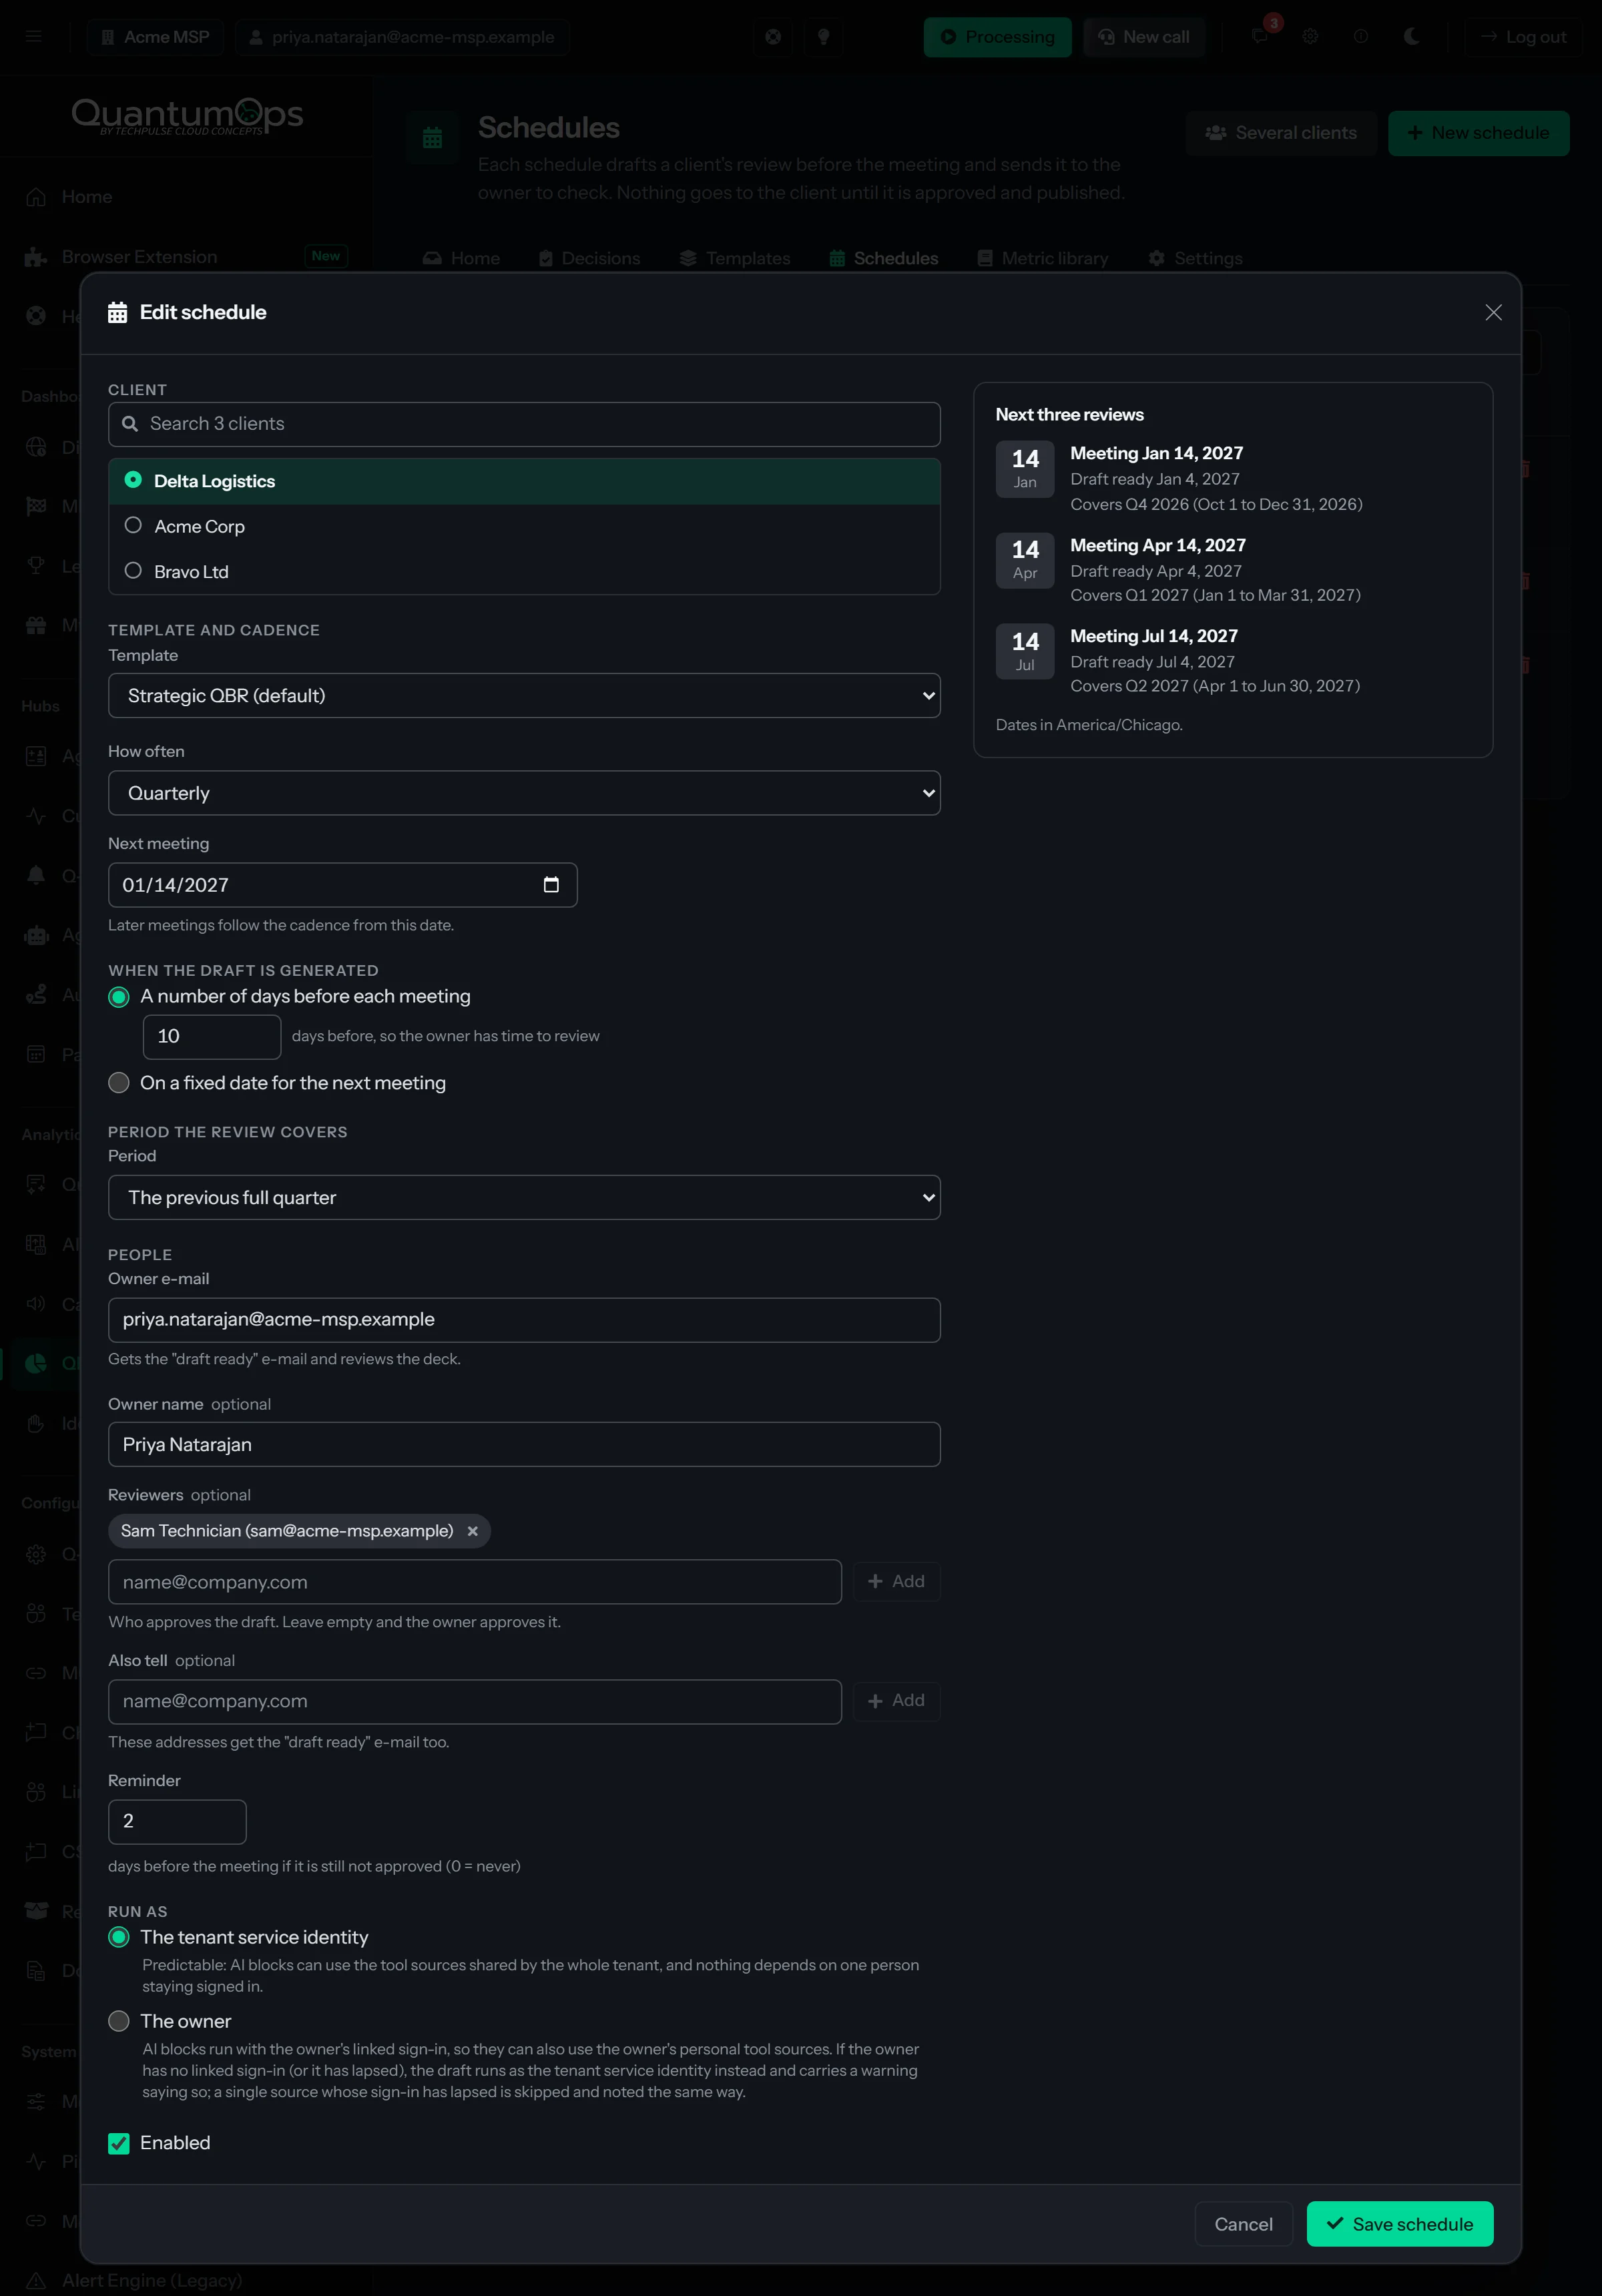Switch to the Templates tab
The image size is (1602, 2296).
pos(735,258)
